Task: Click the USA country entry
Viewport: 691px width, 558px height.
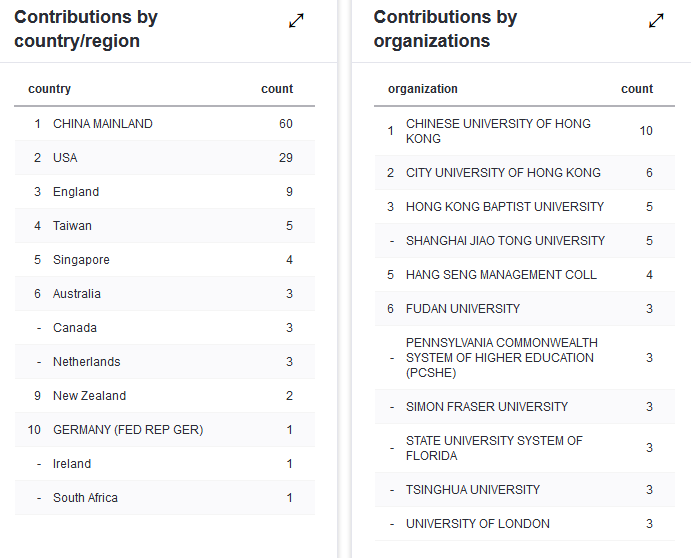Action: pyautogui.click(x=65, y=158)
